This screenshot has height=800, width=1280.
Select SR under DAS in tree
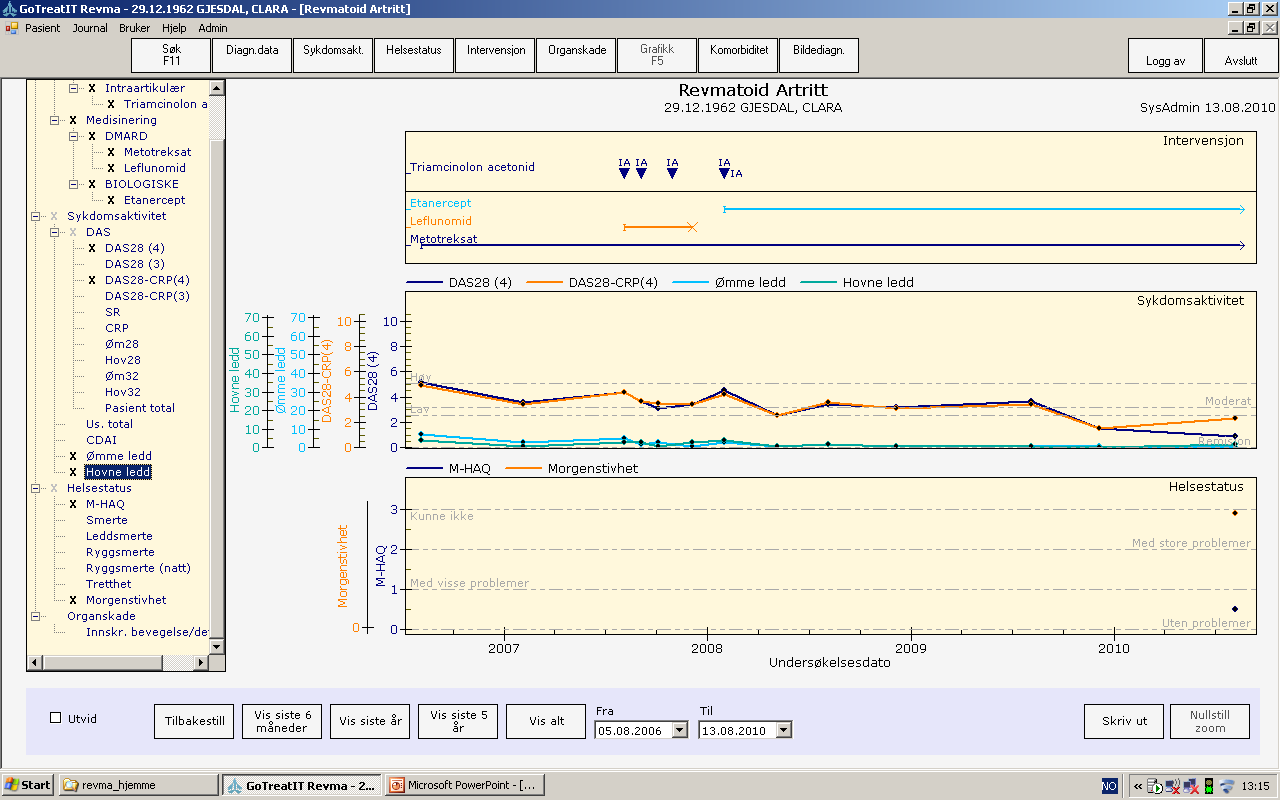coord(112,312)
